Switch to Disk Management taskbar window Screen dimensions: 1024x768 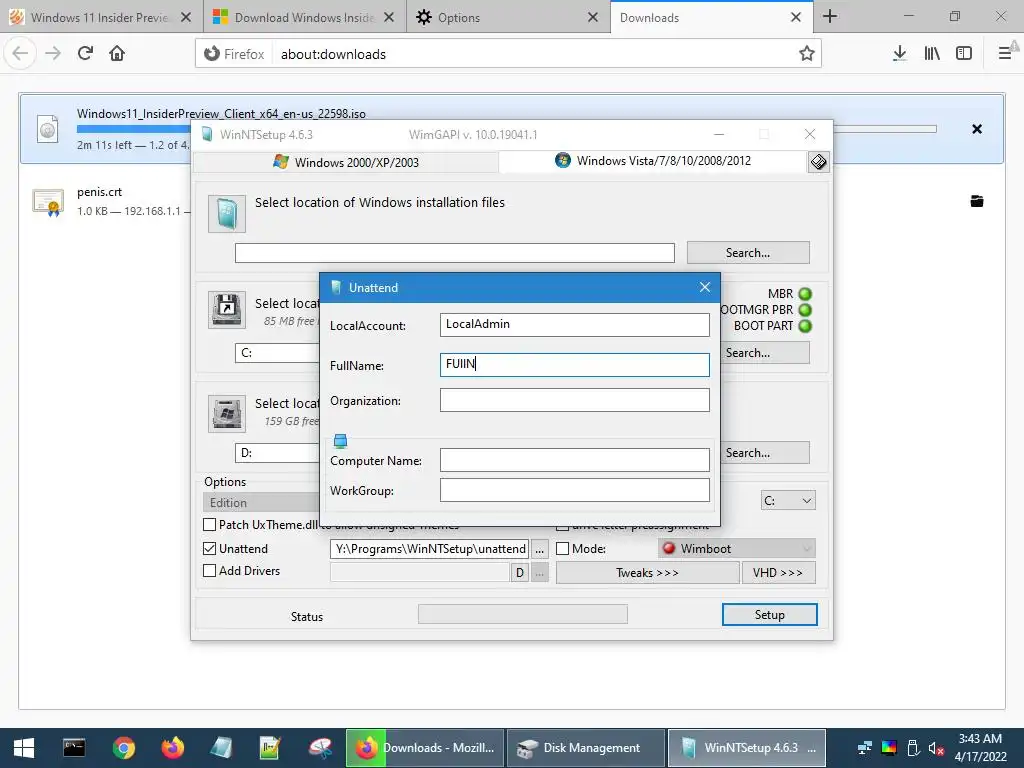tap(585, 748)
